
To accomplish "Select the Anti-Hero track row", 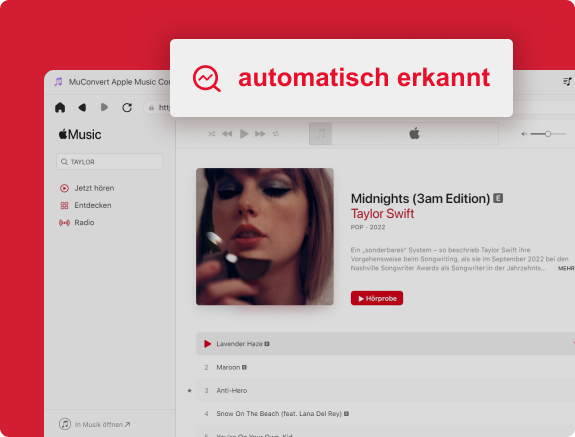I will (385, 390).
